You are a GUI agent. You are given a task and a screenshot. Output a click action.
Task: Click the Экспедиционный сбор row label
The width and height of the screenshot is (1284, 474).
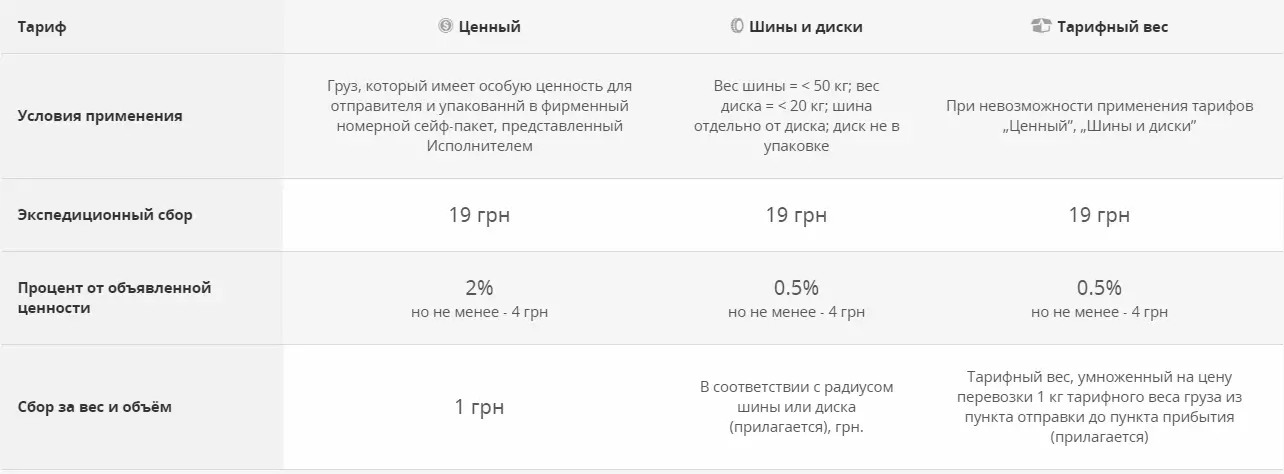pos(105,215)
